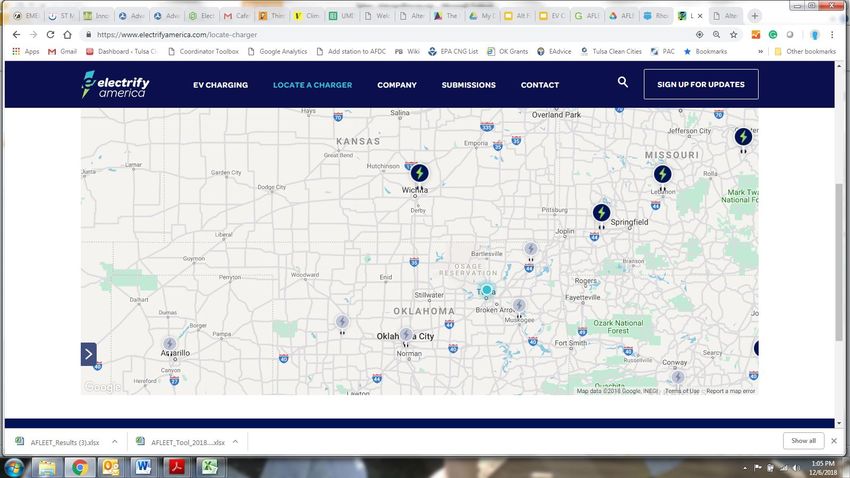Open the faded charger pin between Bartlesville and Joplin
Screen dimensions: 850x478
click(x=531, y=249)
